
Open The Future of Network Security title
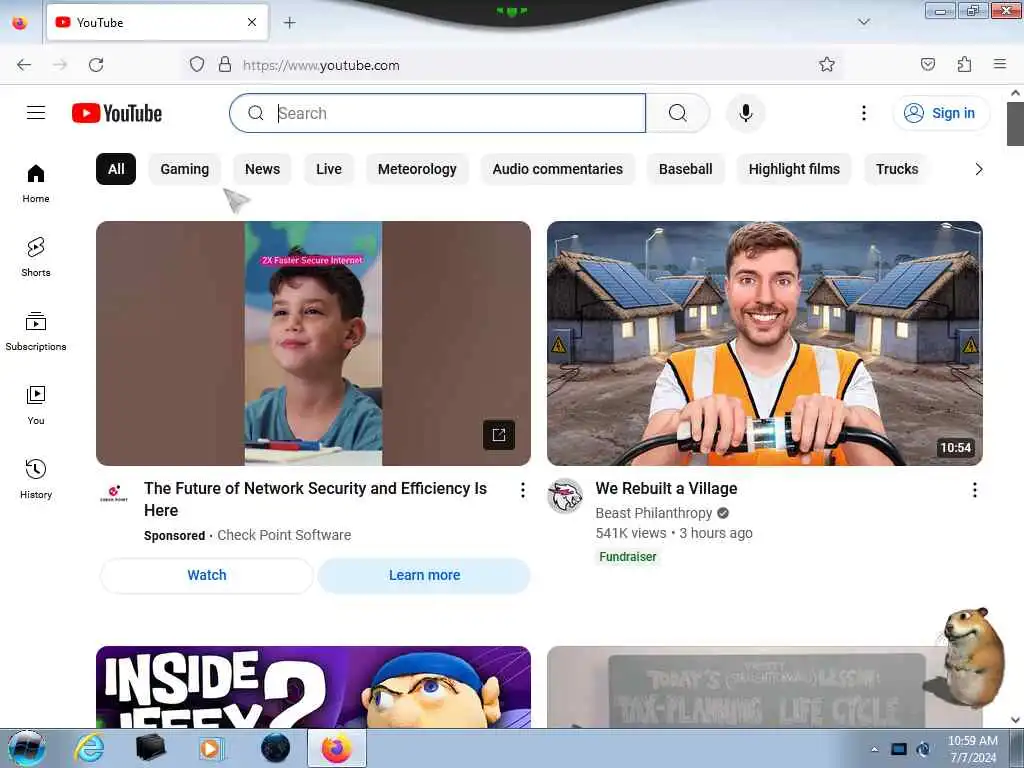tap(315, 499)
